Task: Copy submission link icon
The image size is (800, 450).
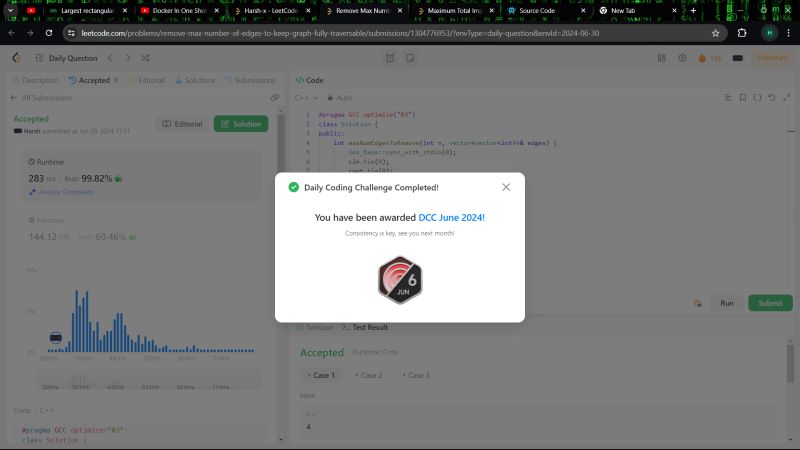Action: pos(275,97)
